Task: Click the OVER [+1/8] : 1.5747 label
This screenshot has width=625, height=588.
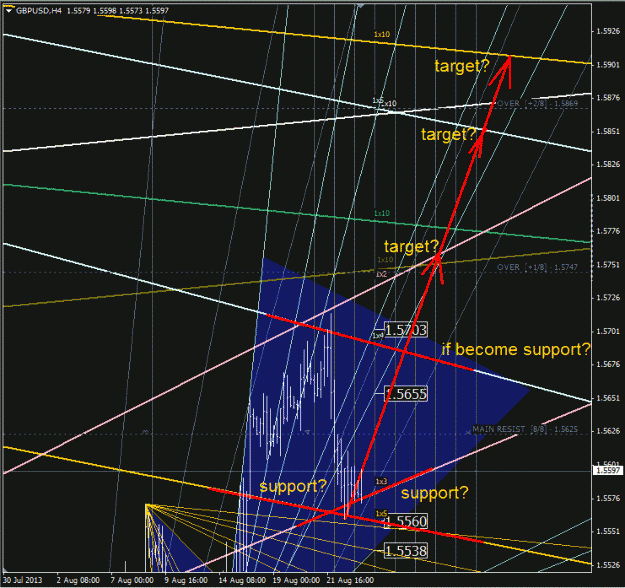Action: click(537, 267)
